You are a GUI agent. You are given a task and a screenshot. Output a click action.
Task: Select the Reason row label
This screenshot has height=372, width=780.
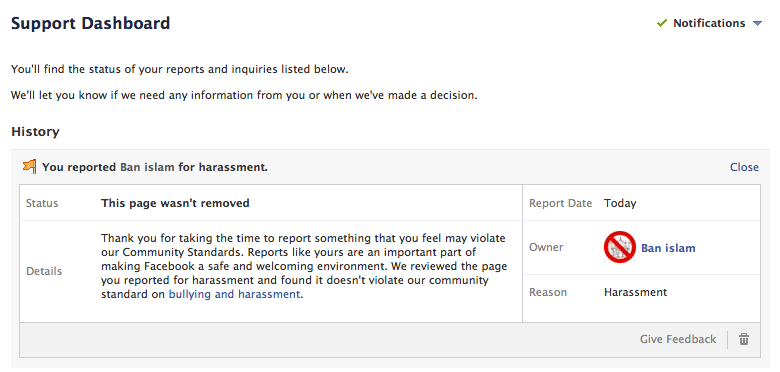(548, 292)
